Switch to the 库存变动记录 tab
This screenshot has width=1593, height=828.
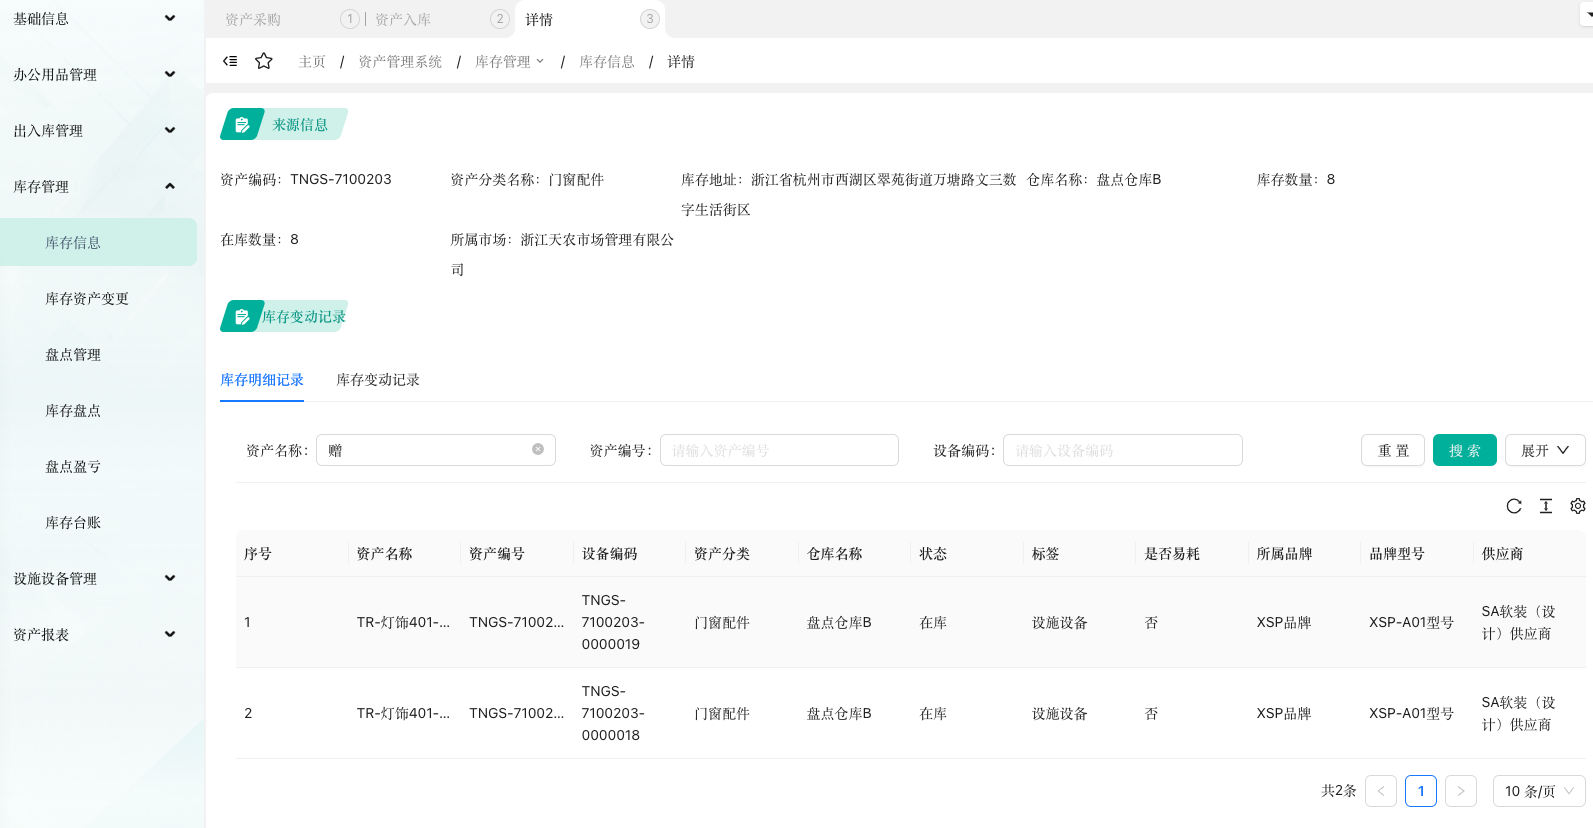point(378,380)
